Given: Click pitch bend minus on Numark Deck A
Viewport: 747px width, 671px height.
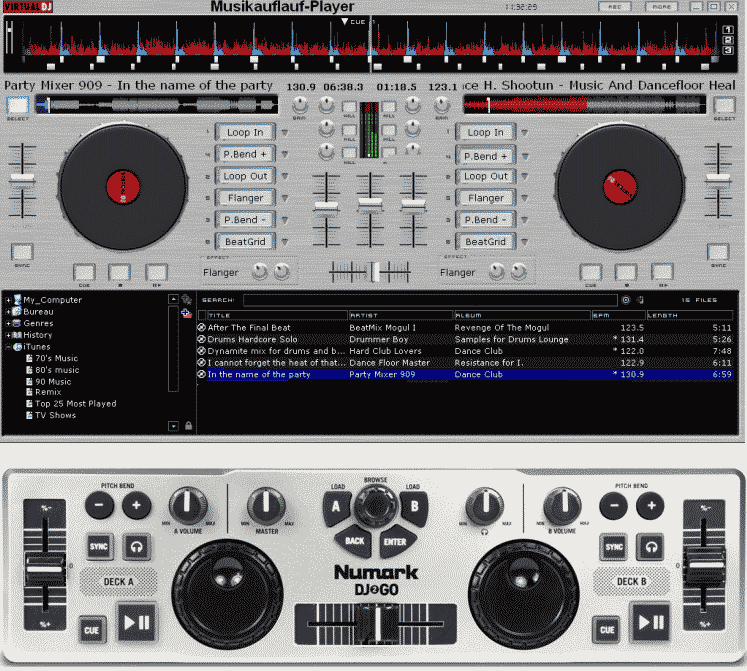Looking at the screenshot, I should (x=100, y=505).
